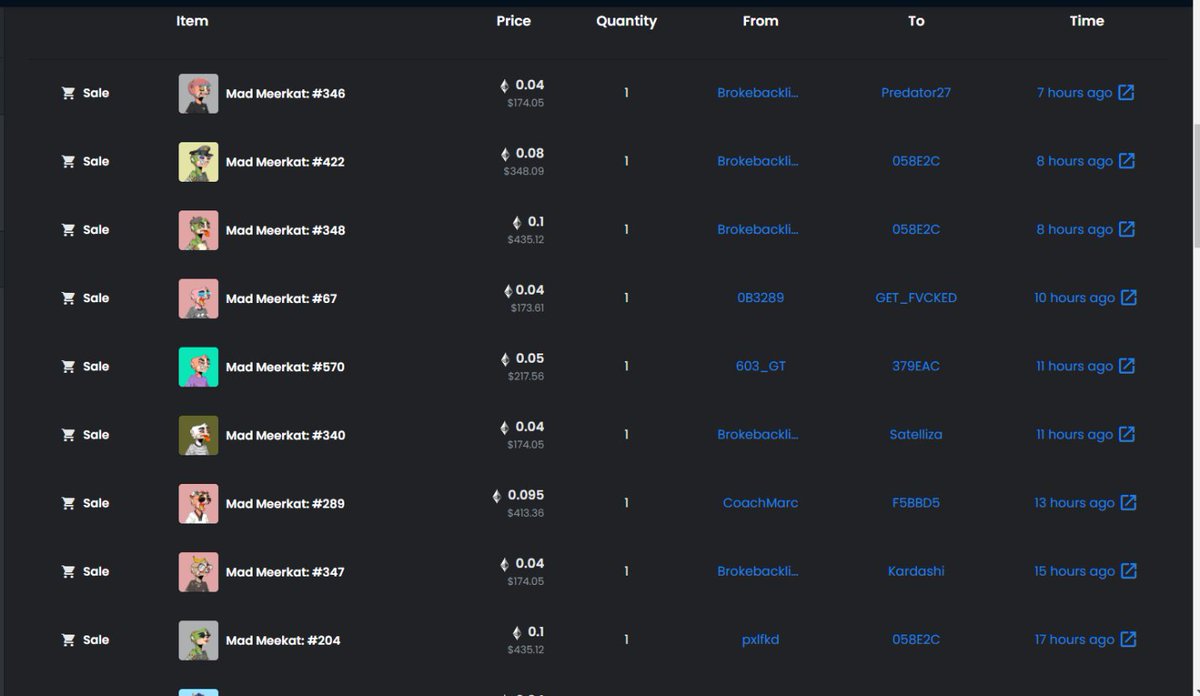This screenshot has height=696, width=1200.
Task: Click the cart Sale icon for #347
Action: [68, 571]
